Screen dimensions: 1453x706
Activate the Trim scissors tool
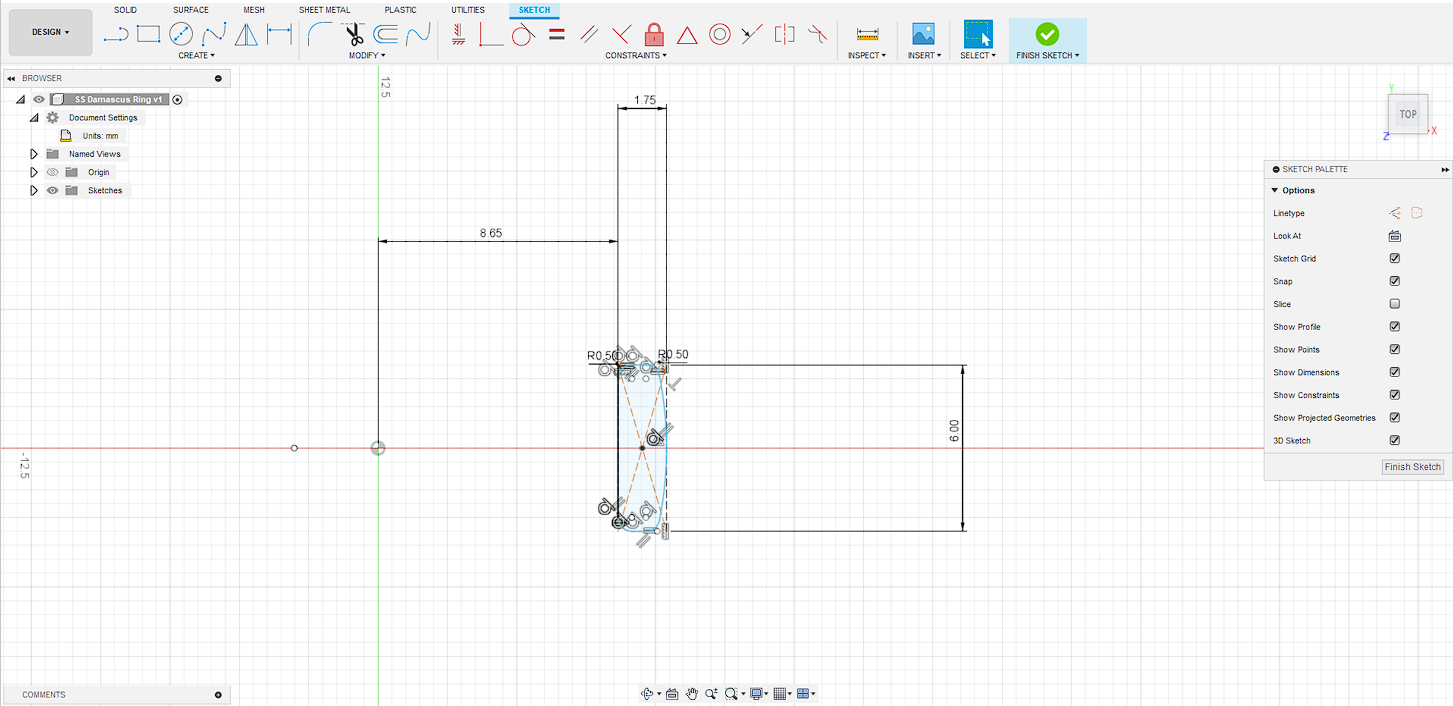pyautogui.click(x=354, y=35)
